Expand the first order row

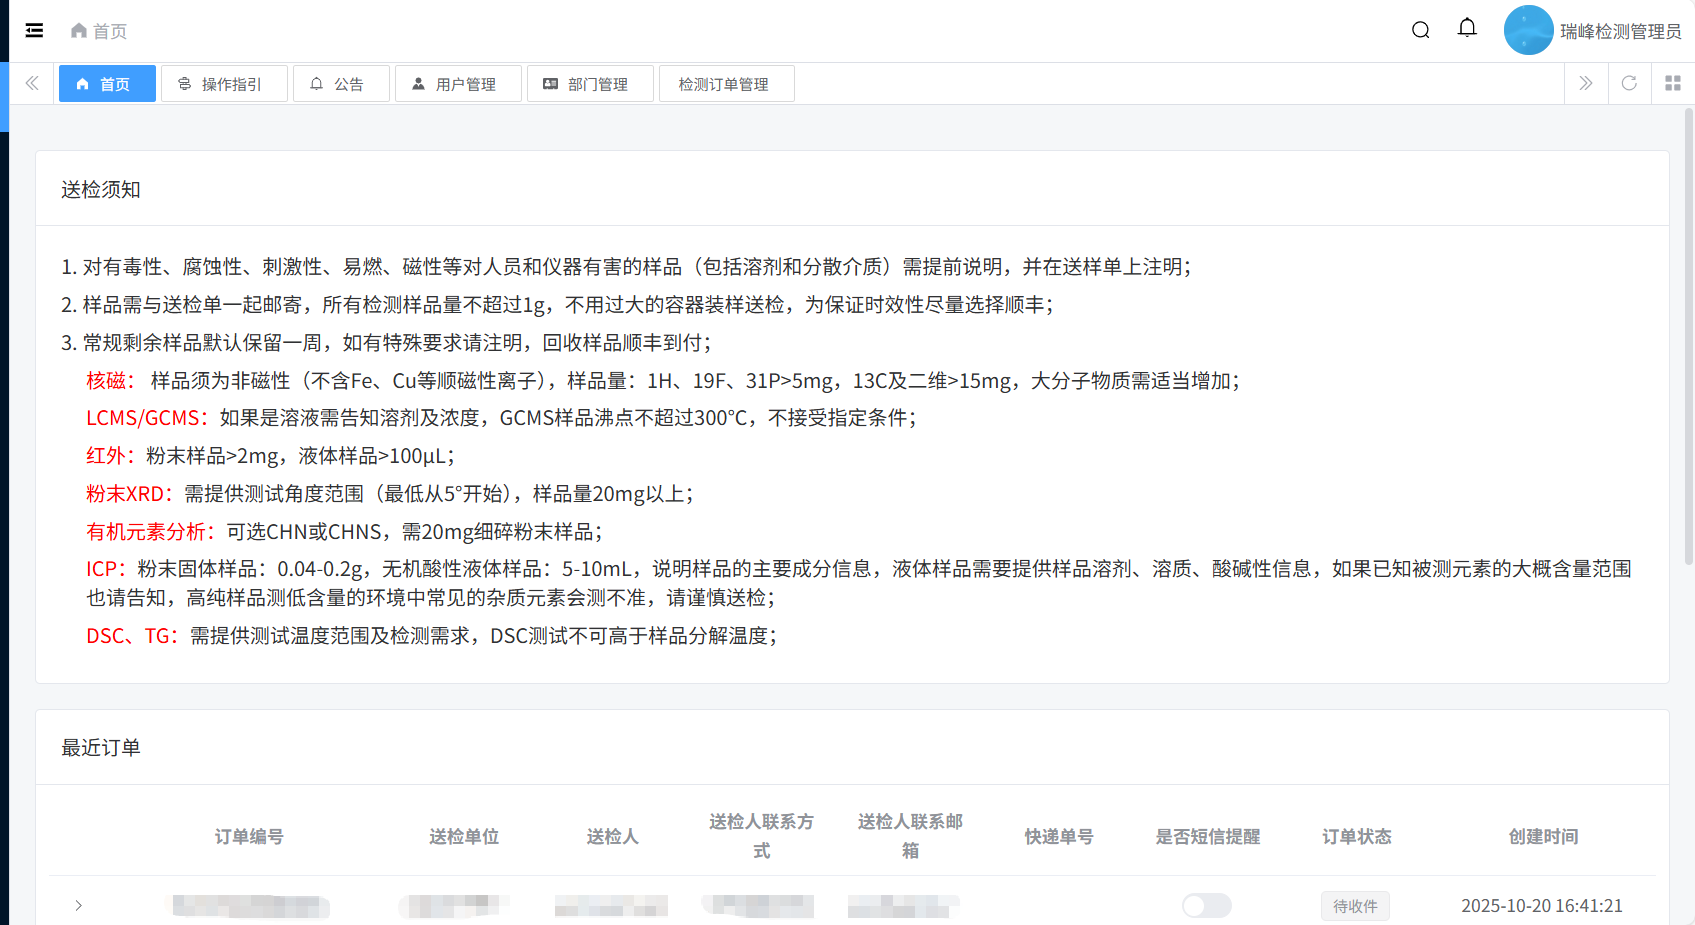tap(78, 906)
